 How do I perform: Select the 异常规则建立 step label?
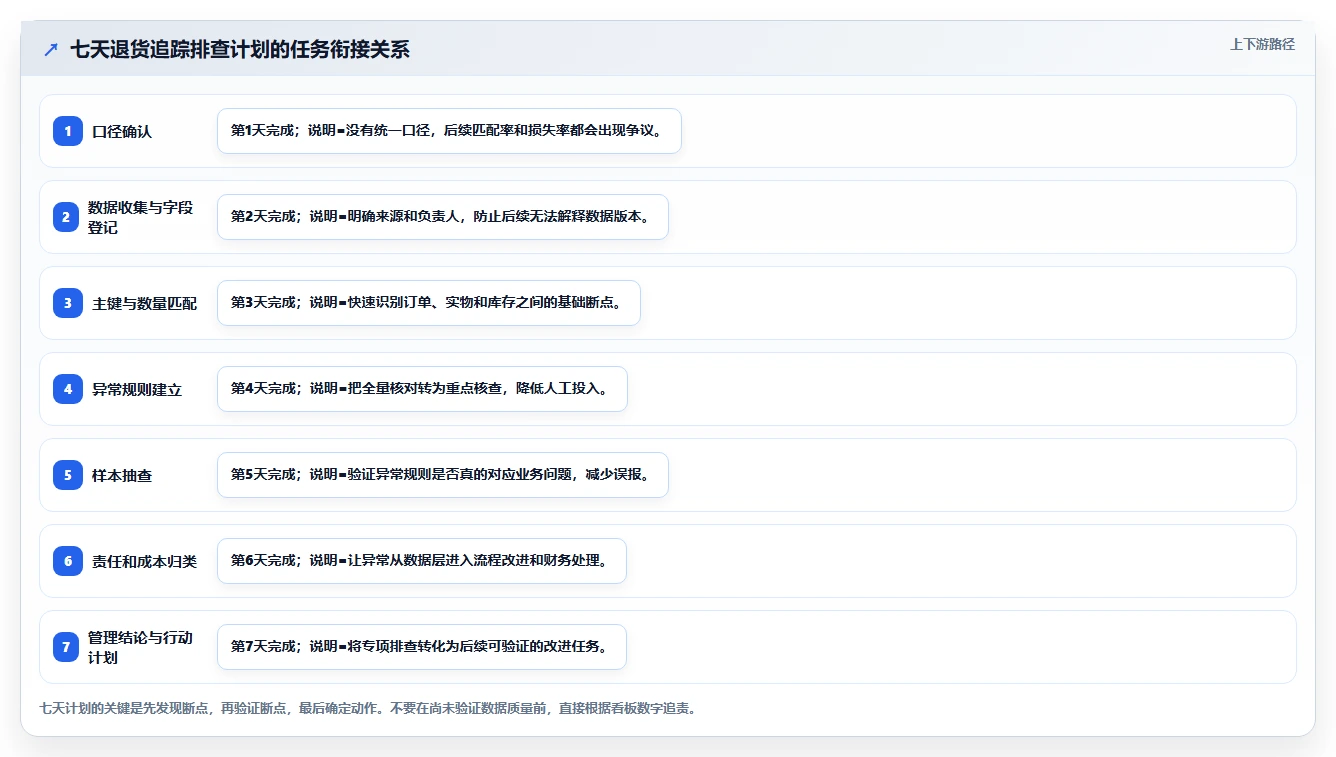[137, 389]
